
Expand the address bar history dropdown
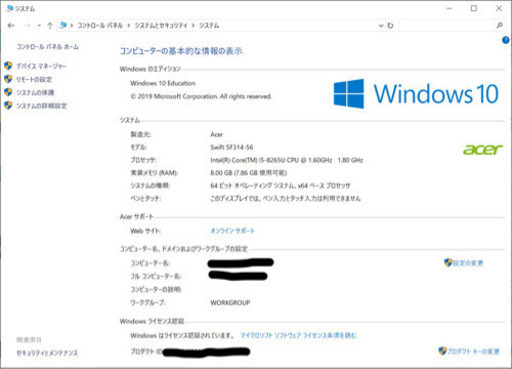coord(381,26)
